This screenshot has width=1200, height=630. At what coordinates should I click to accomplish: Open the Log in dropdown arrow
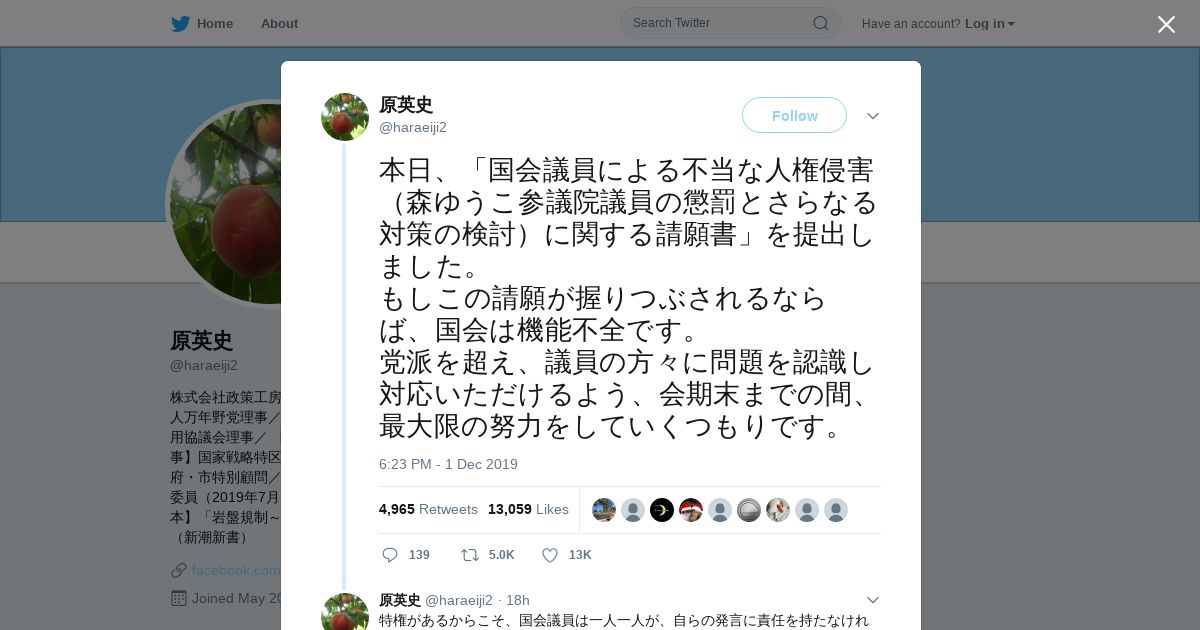click(x=1011, y=24)
